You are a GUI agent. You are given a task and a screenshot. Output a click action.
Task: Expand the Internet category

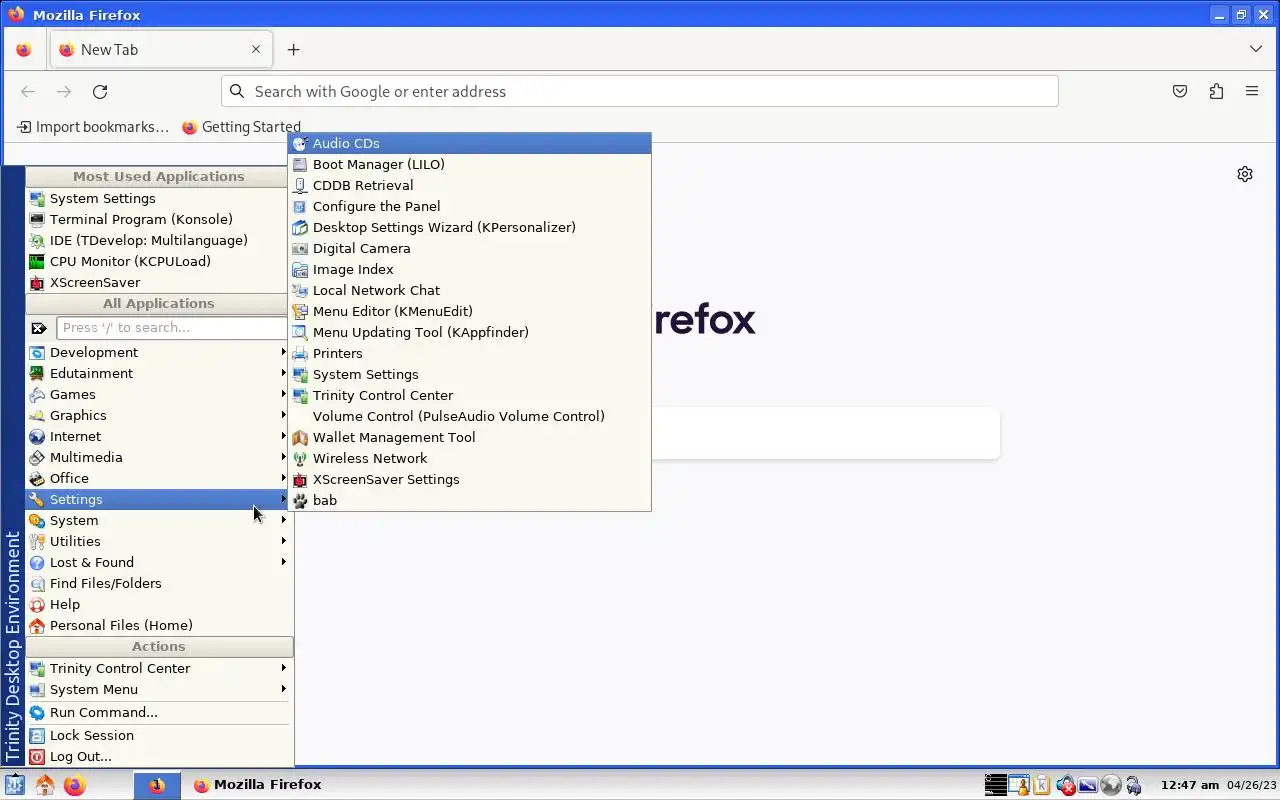[x=159, y=436]
